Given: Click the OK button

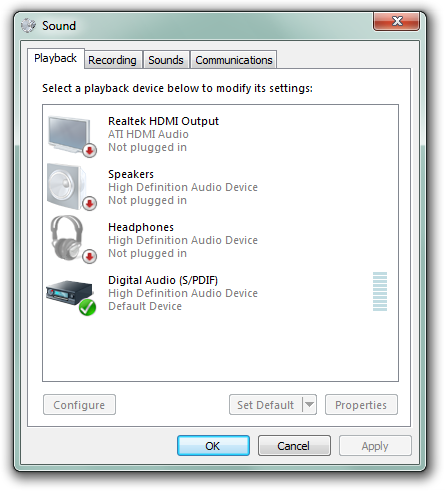Looking at the screenshot, I should (x=213, y=446).
